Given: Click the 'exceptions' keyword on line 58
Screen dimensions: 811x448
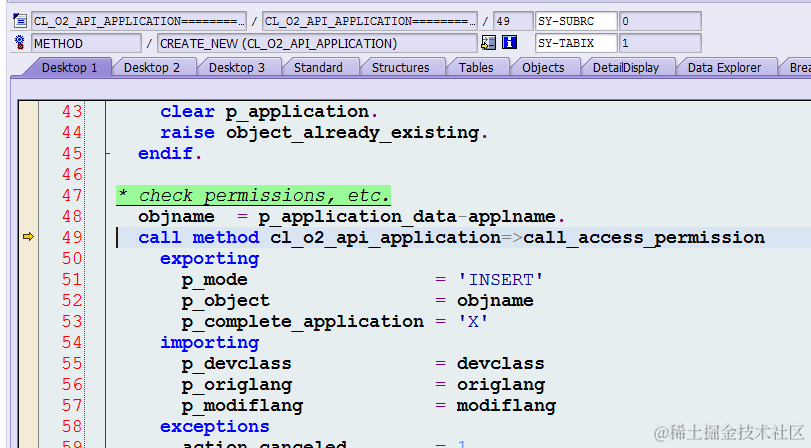Looking at the screenshot, I should [x=215, y=427].
